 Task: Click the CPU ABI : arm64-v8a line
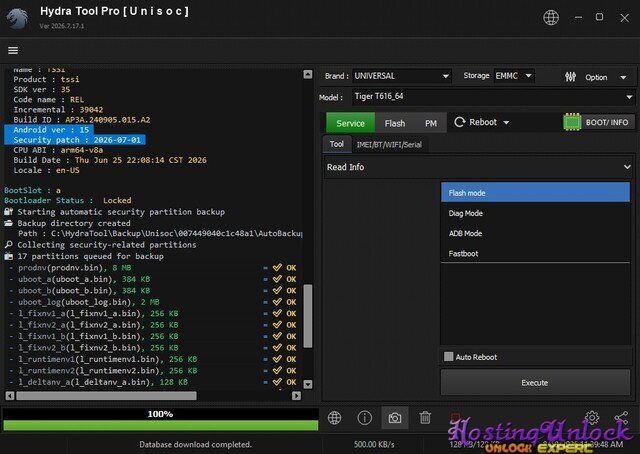tap(58, 150)
